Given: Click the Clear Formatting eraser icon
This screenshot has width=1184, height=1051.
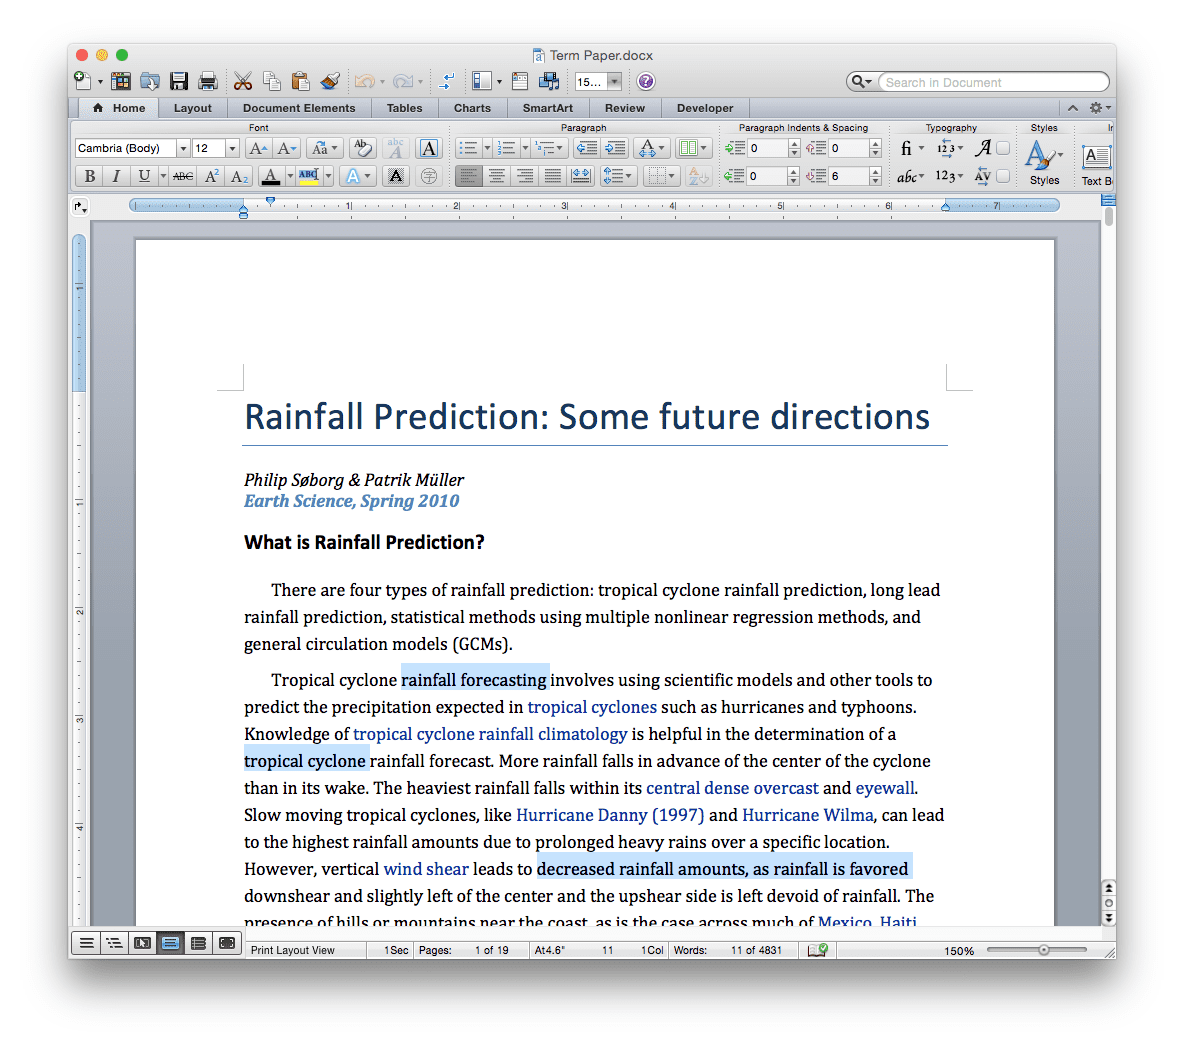Looking at the screenshot, I should coord(363,148).
